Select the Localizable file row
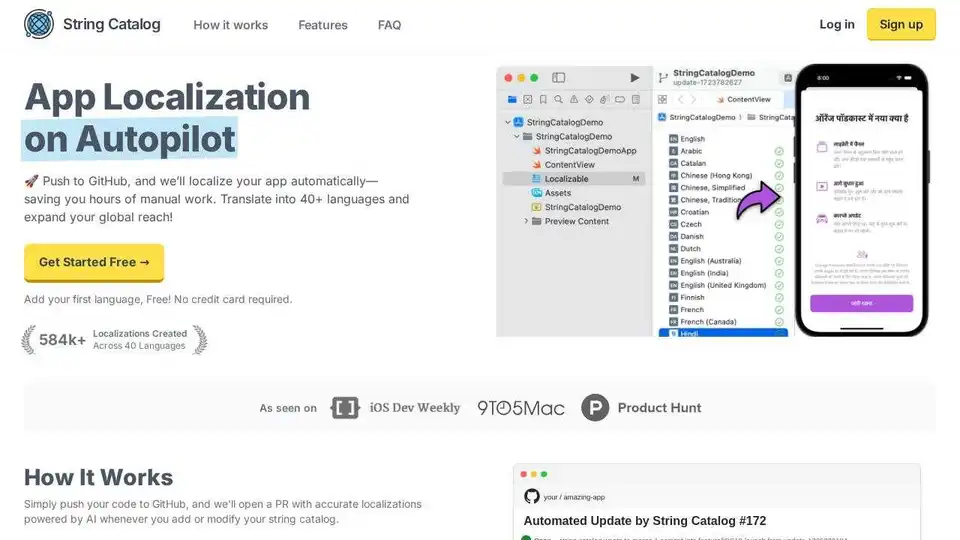960x540 pixels. click(574, 179)
